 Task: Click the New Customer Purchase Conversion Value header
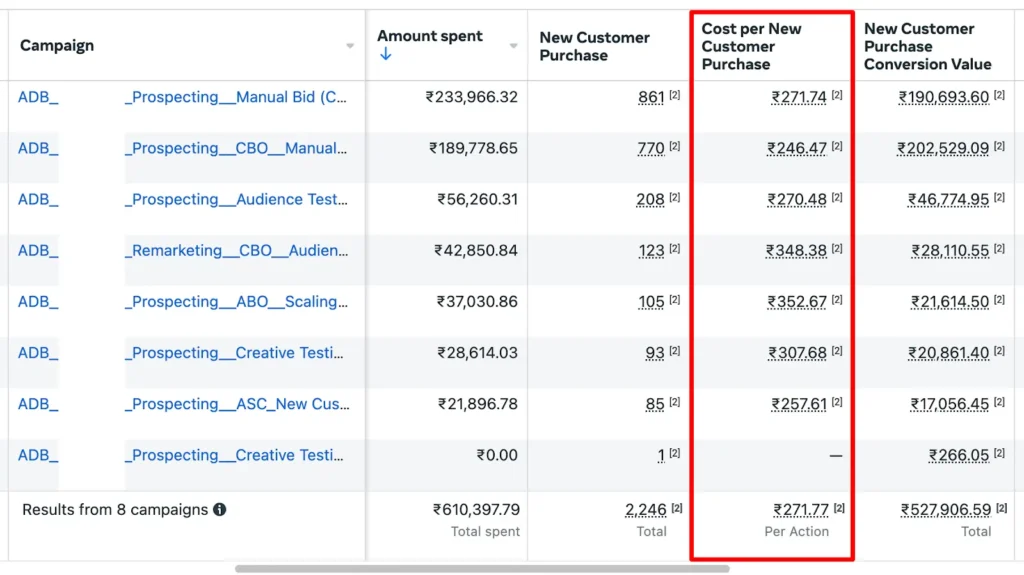tap(927, 46)
